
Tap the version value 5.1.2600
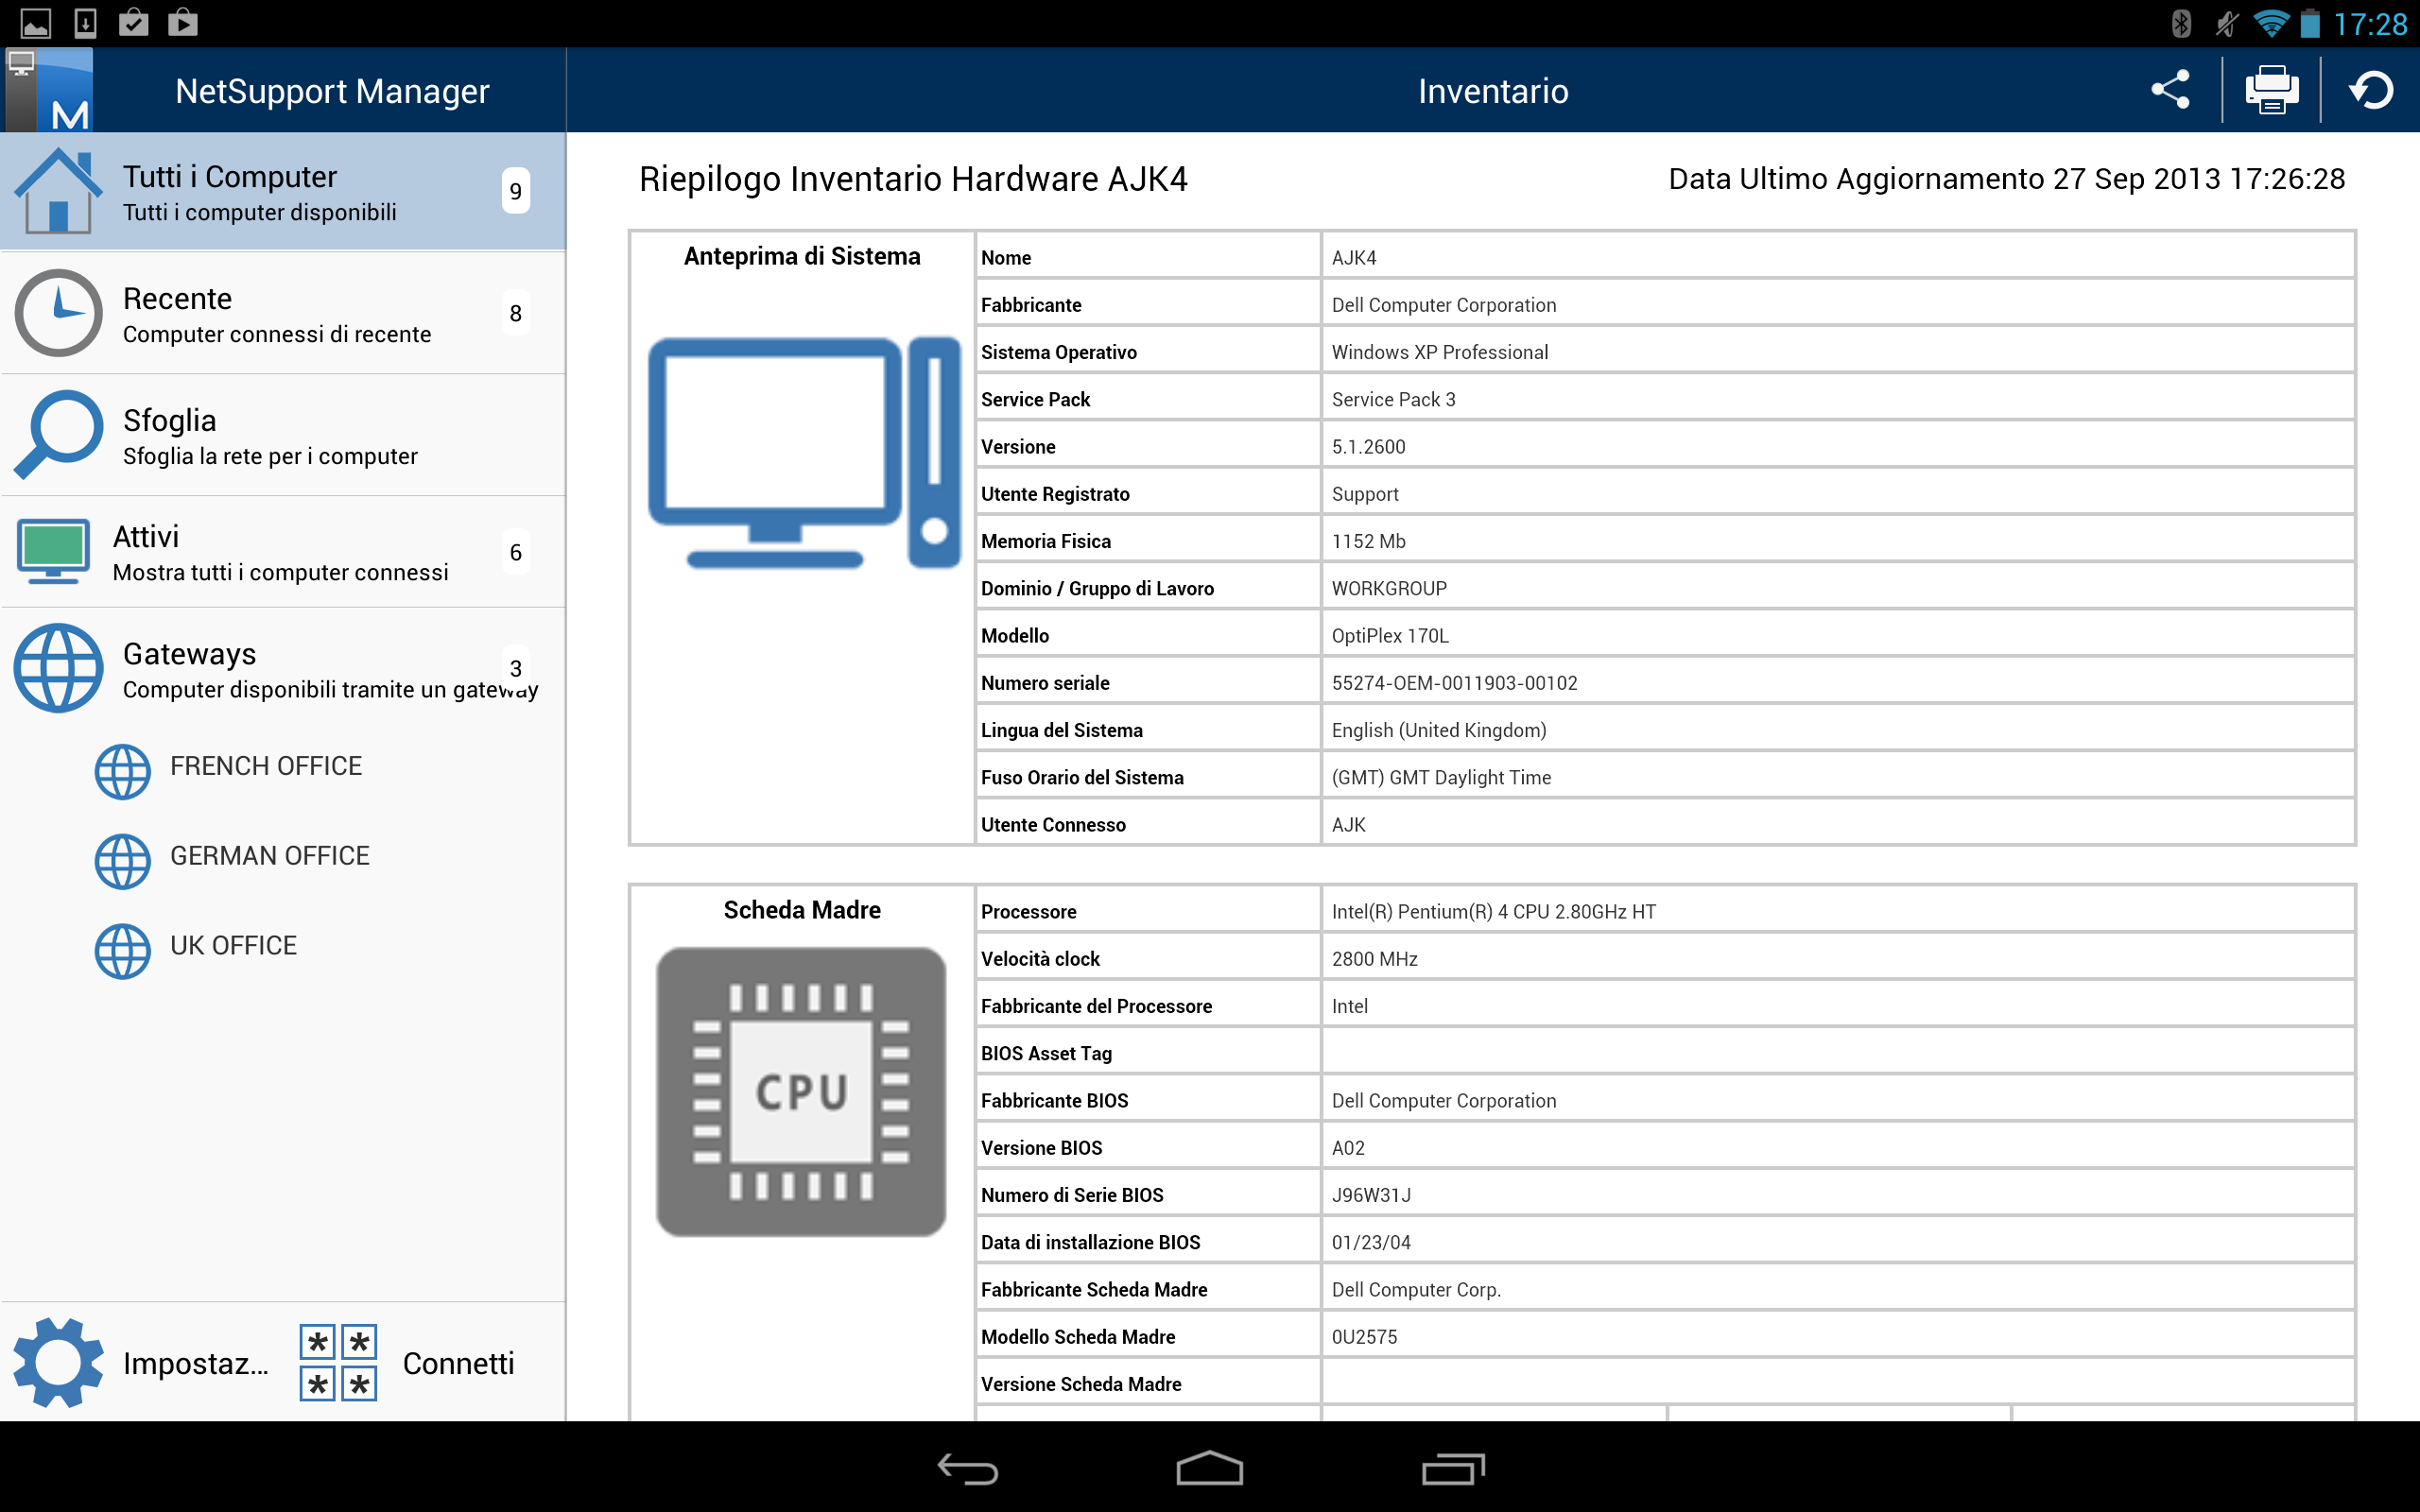(x=1368, y=447)
